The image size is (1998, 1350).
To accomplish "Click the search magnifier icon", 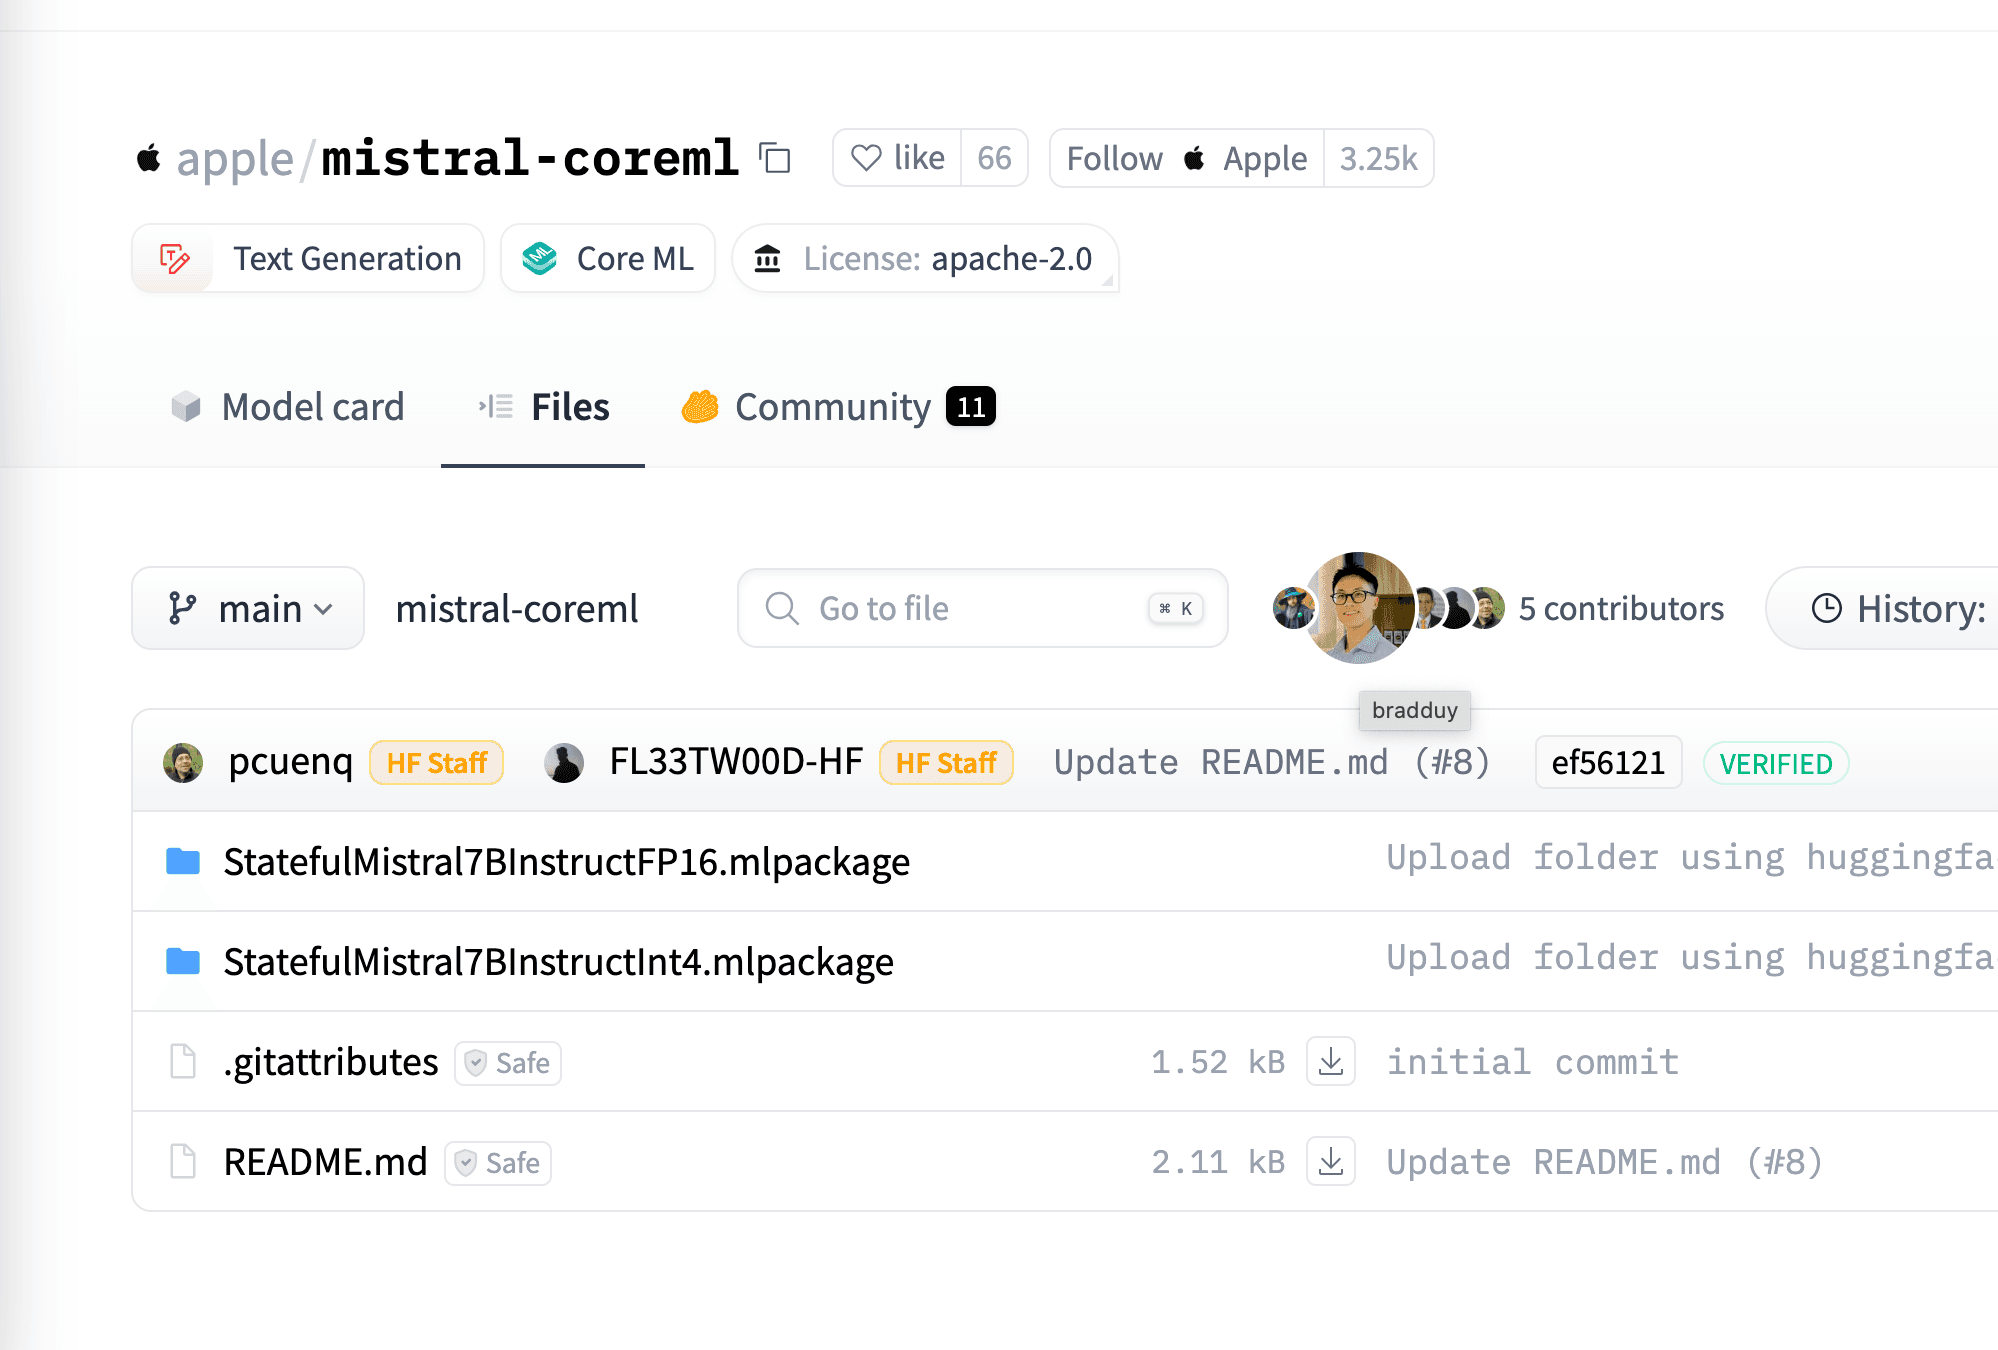I will pyautogui.click(x=782, y=608).
